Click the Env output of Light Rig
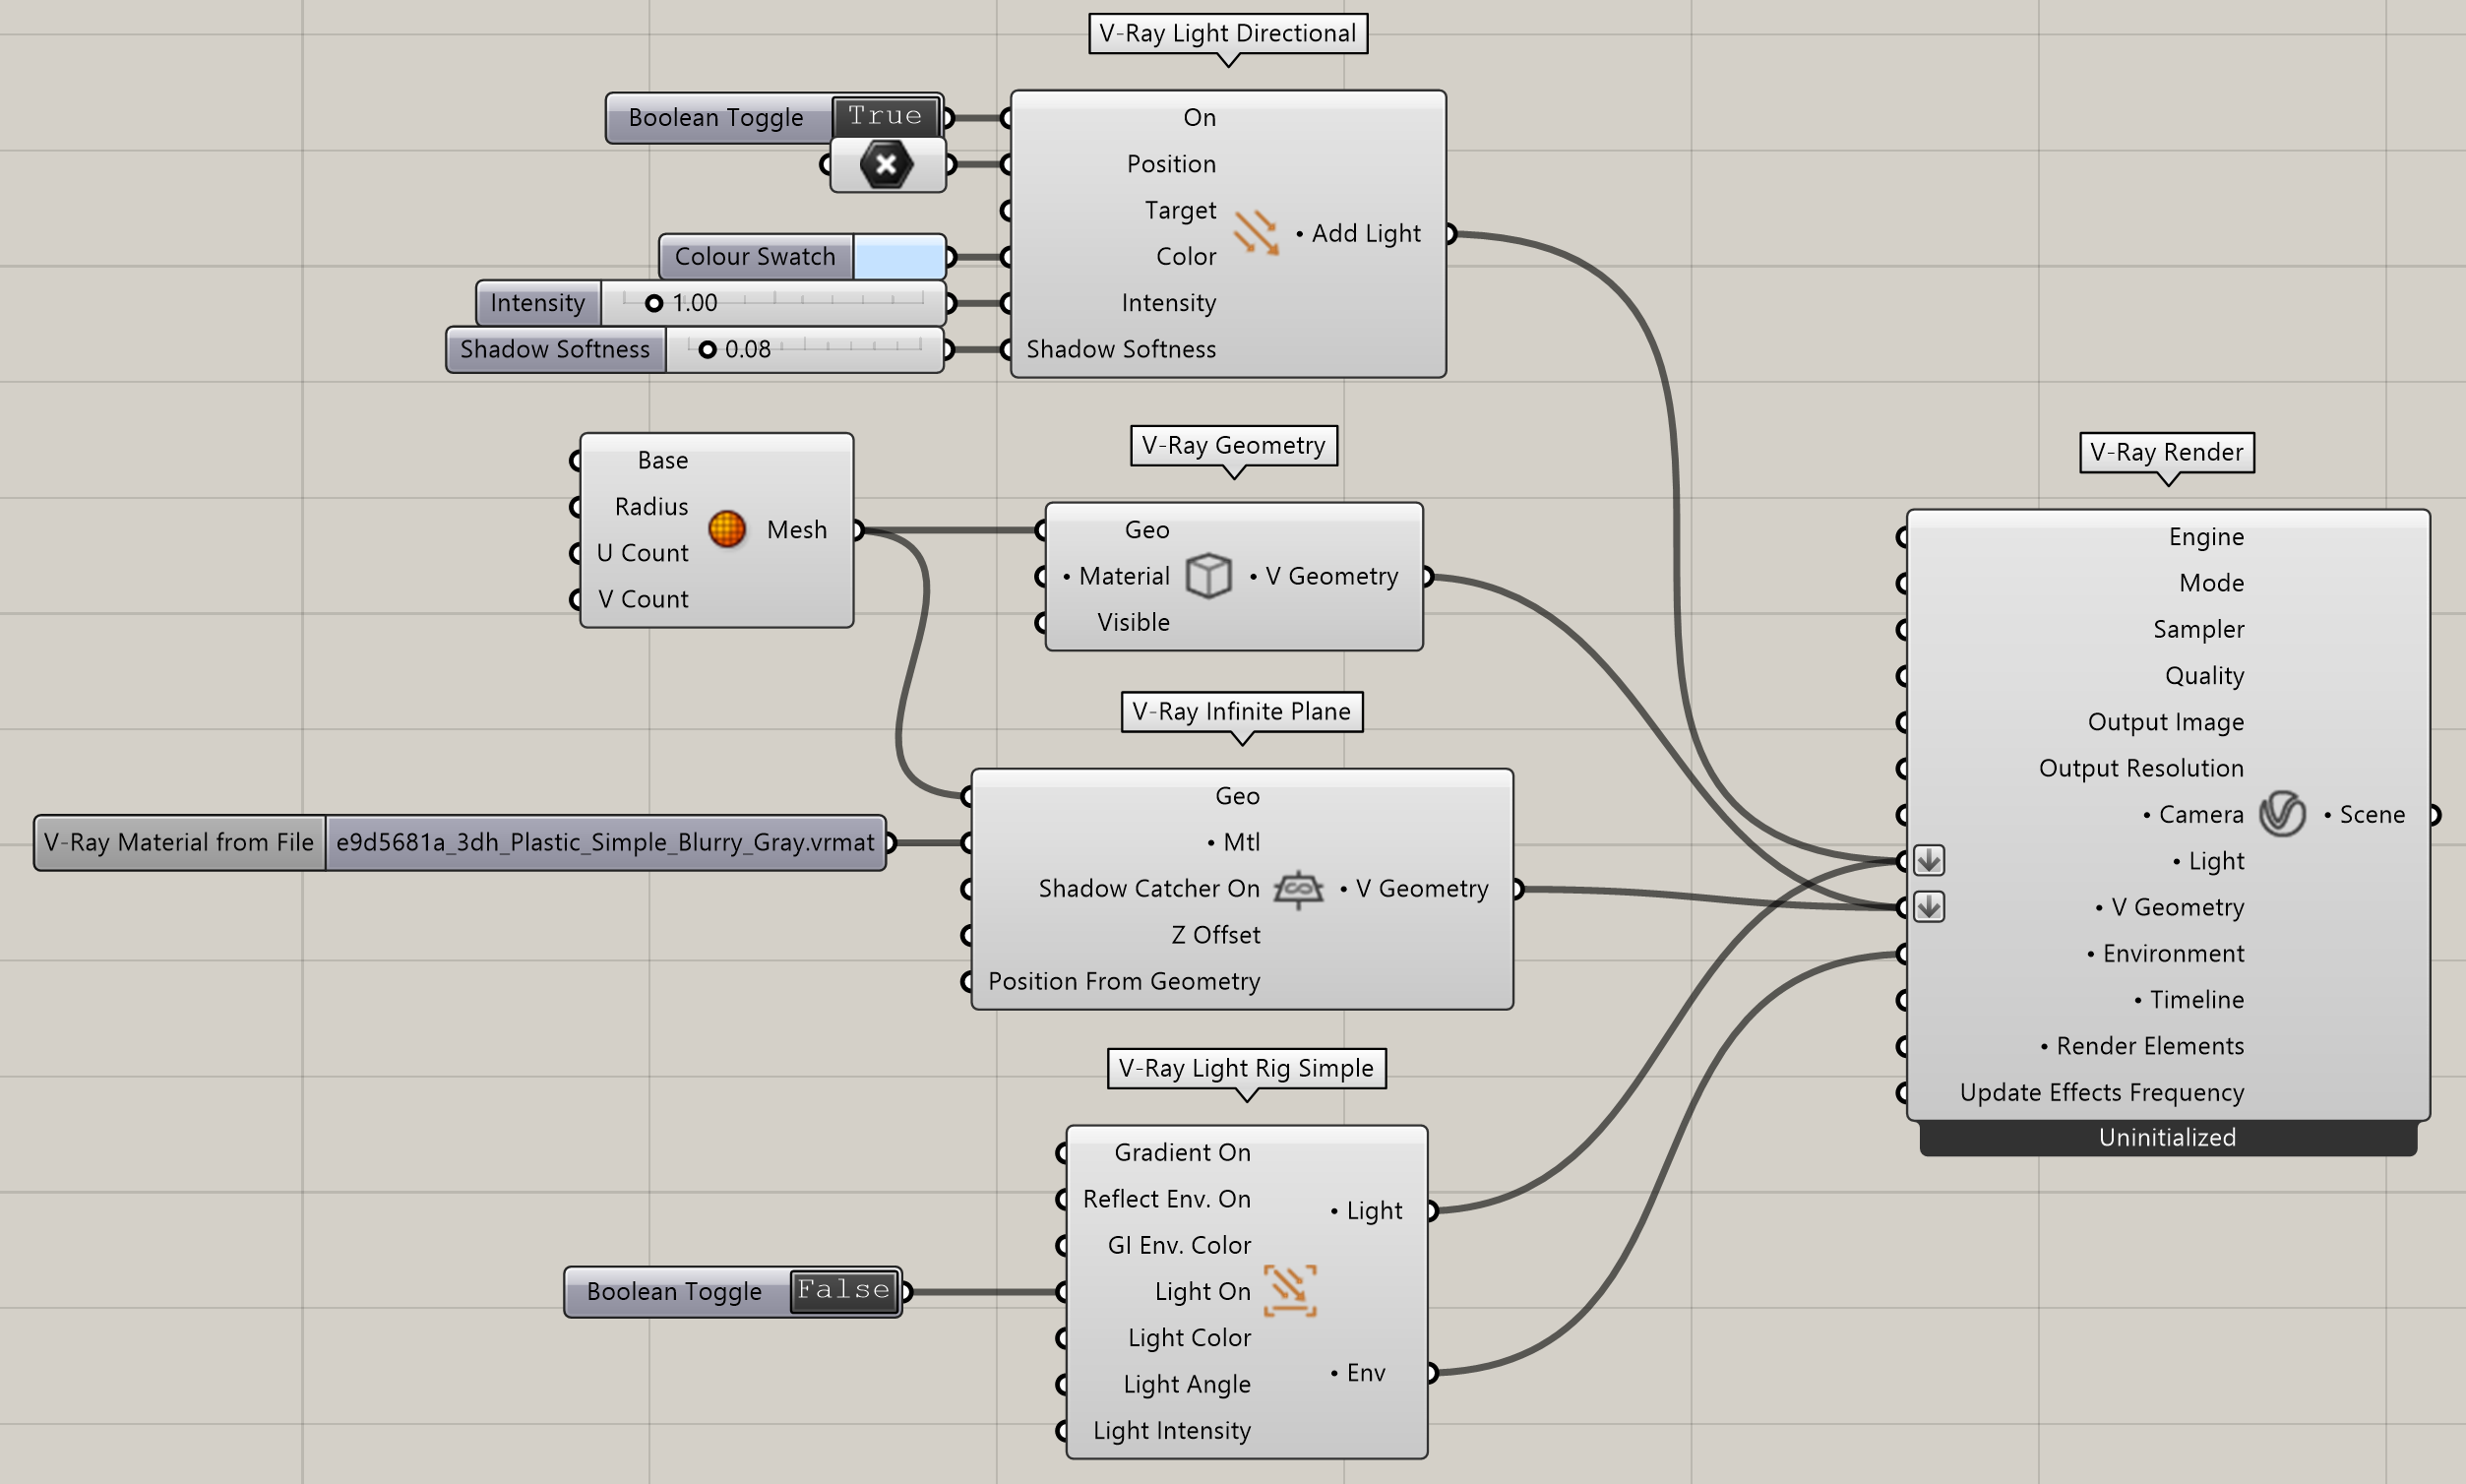The image size is (2466, 1484). point(1365,1373)
